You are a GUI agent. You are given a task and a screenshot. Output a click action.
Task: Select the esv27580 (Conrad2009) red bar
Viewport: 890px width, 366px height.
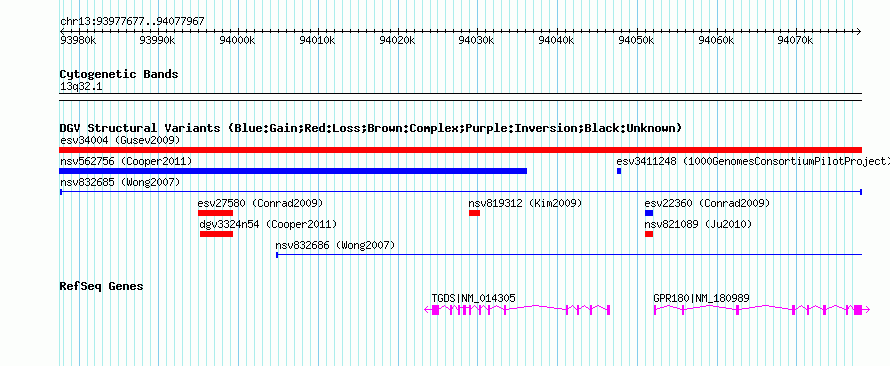(215, 213)
